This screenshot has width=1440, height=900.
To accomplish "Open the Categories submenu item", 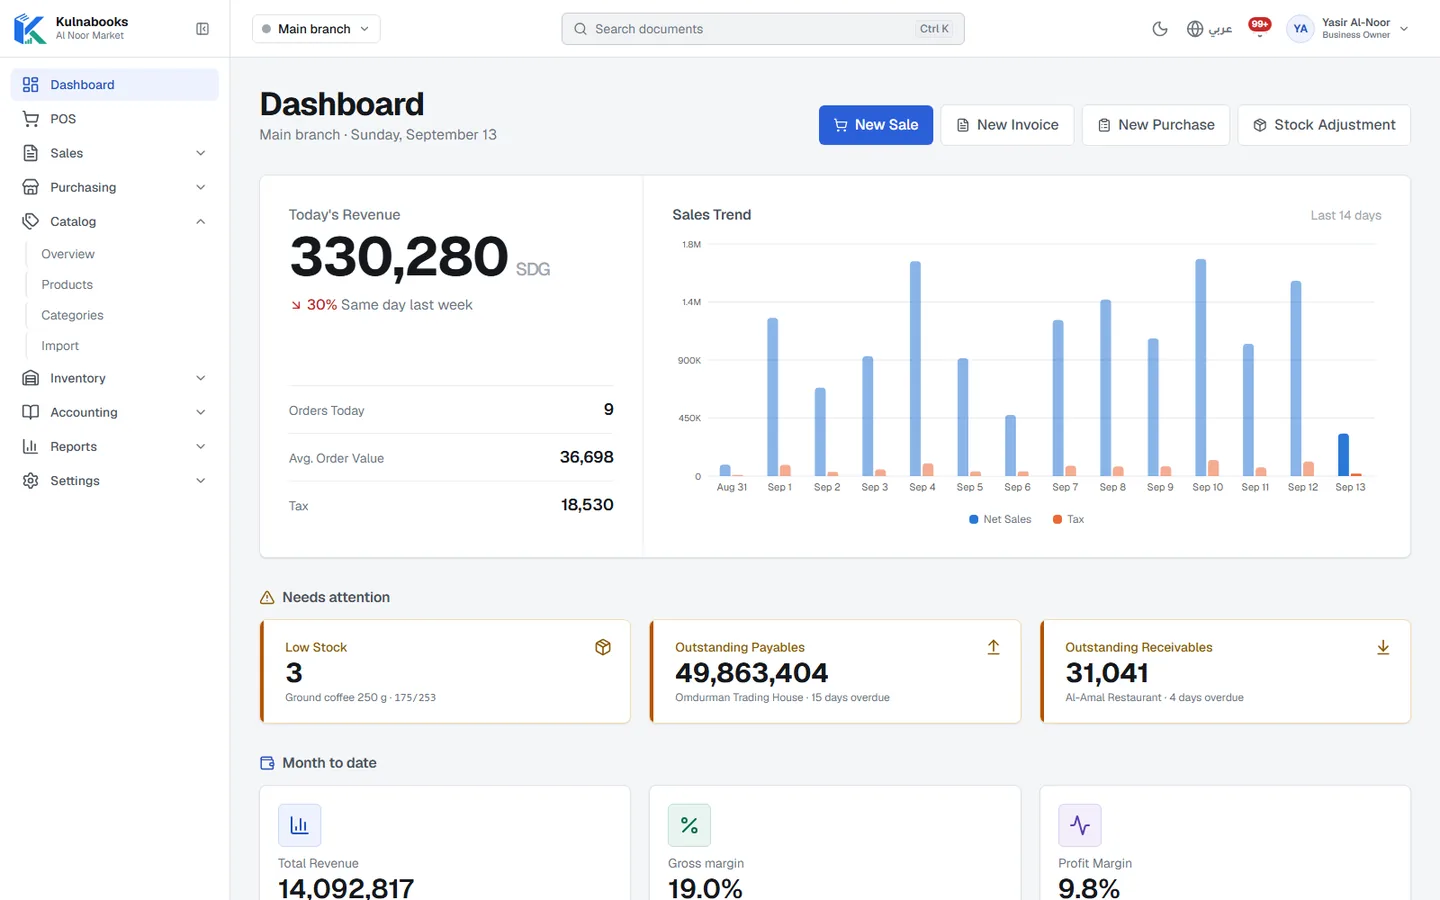I will click(72, 315).
